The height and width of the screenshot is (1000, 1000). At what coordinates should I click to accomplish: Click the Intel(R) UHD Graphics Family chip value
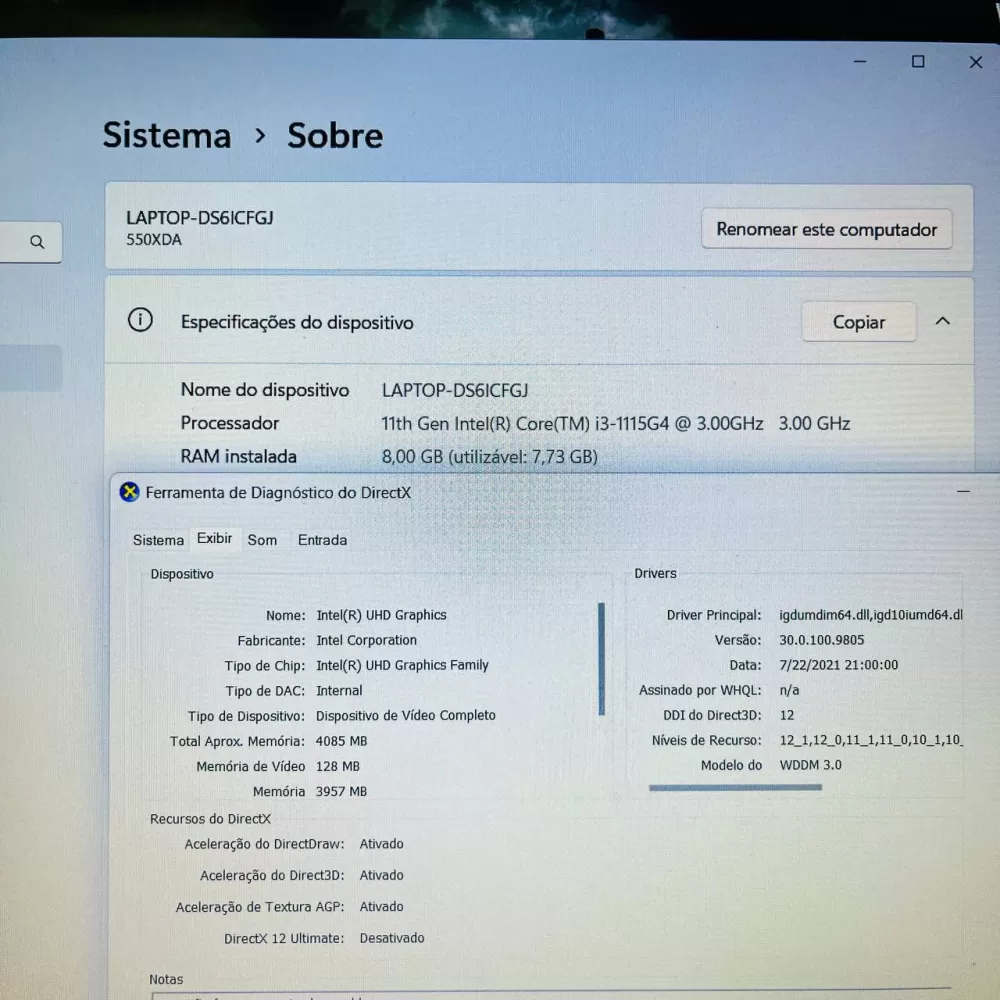tap(402, 665)
